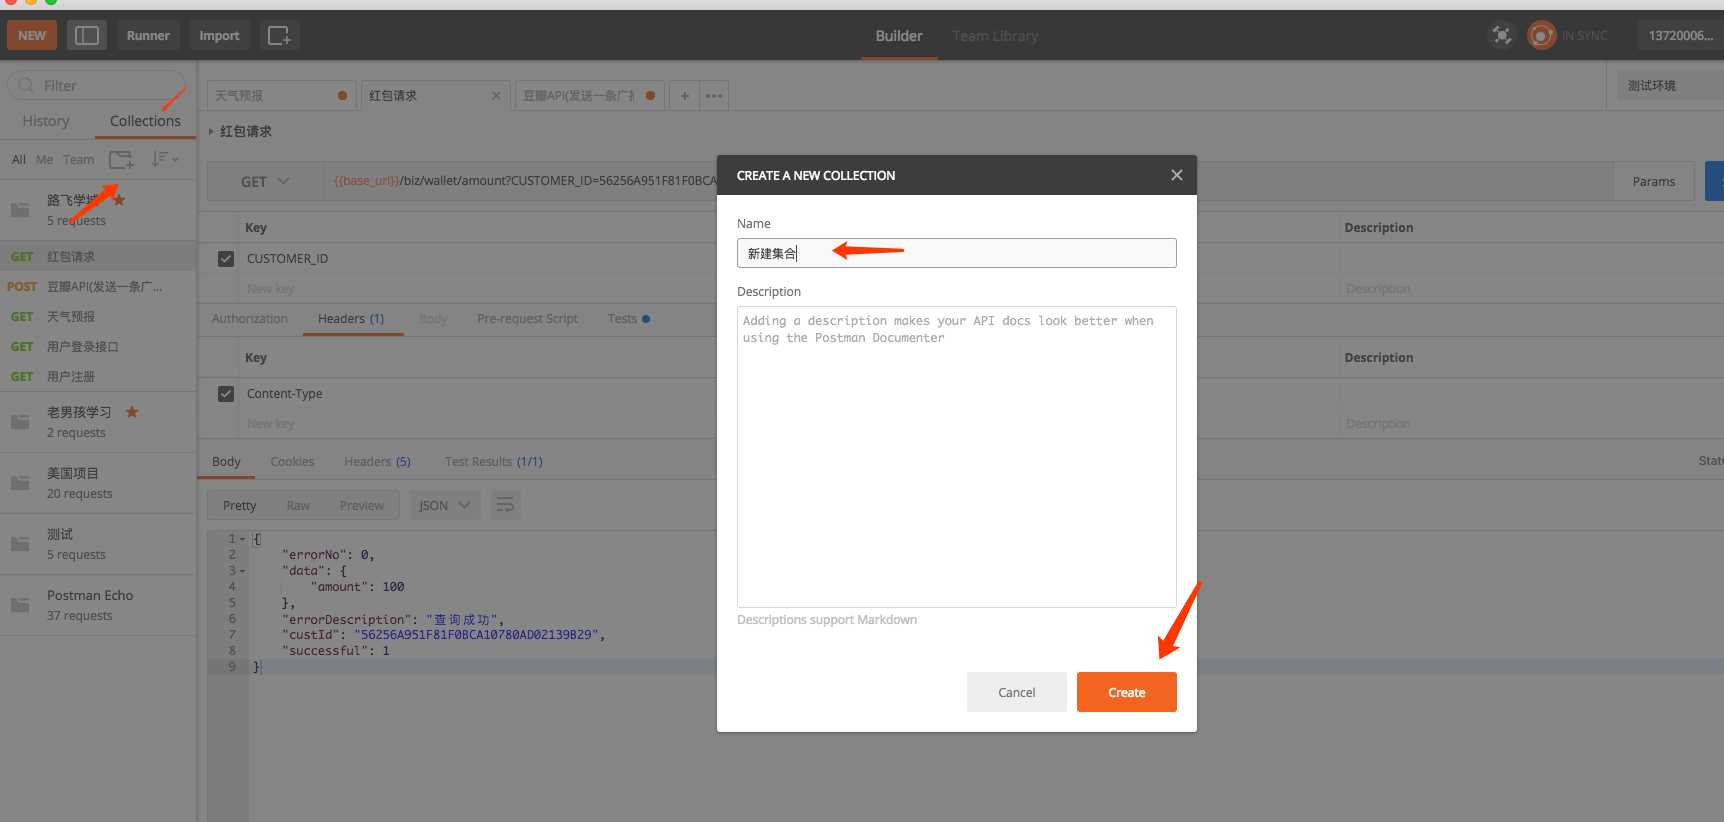Image resolution: width=1724 pixels, height=822 pixels.
Task: Toggle the CUSTOMER_ID parameter checkbox
Action: pyautogui.click(x=226, y=258)
